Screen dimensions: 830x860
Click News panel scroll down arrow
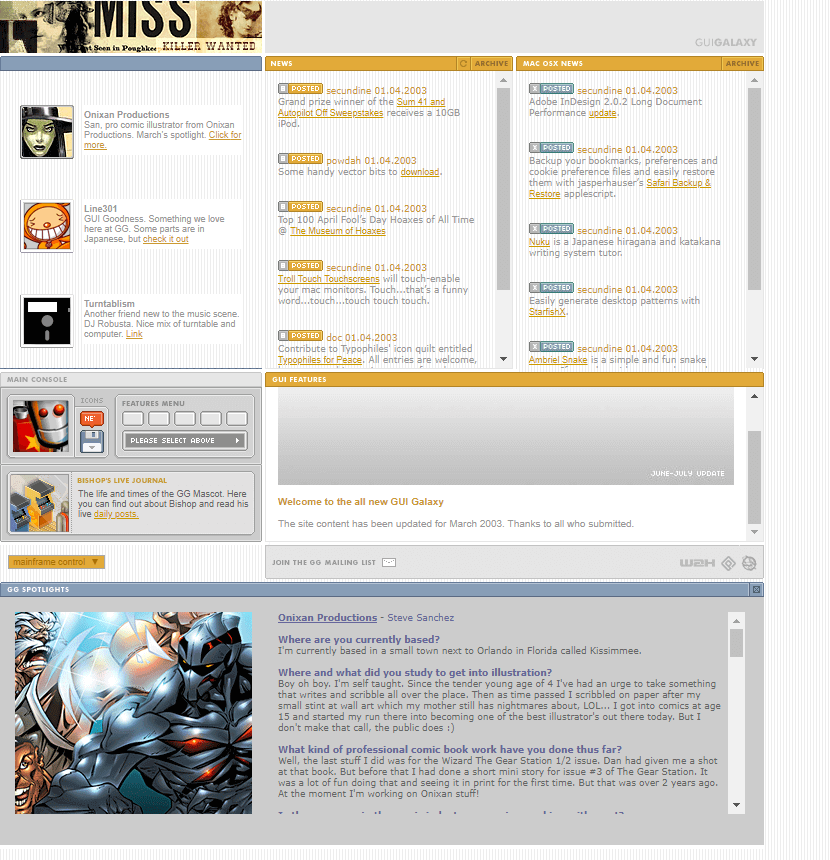[x=503, y=359]
